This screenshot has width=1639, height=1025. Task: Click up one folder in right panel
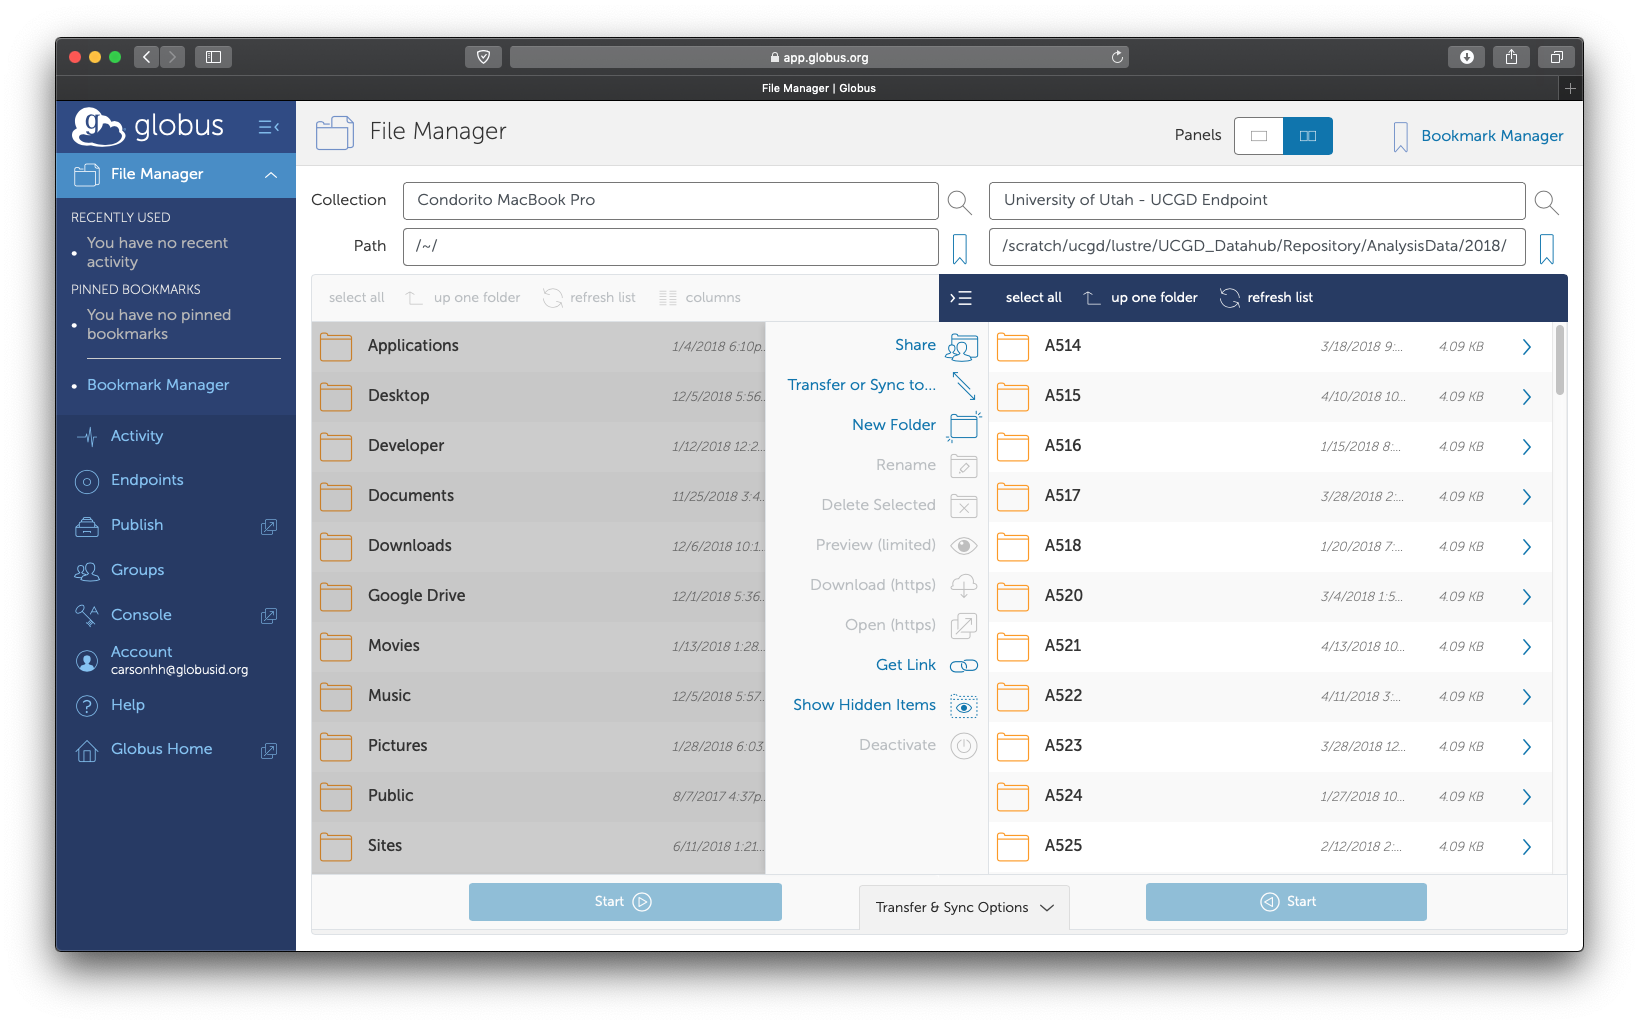click(x=1141, y=298)
